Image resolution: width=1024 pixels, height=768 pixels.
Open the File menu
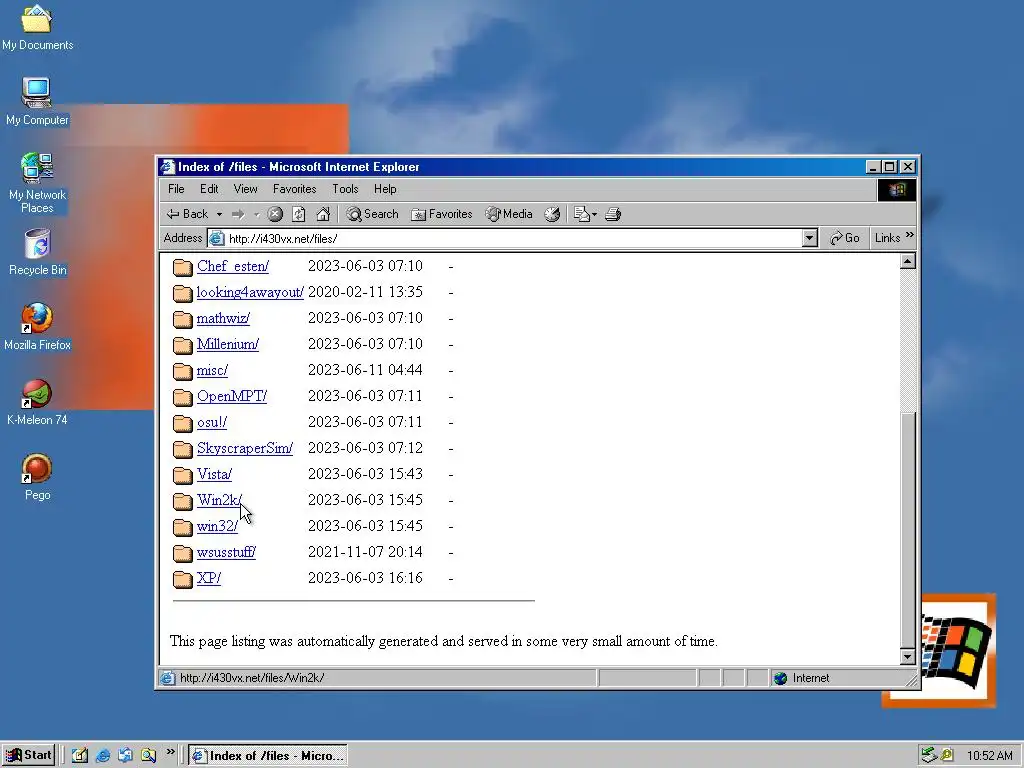click(176, 189)
